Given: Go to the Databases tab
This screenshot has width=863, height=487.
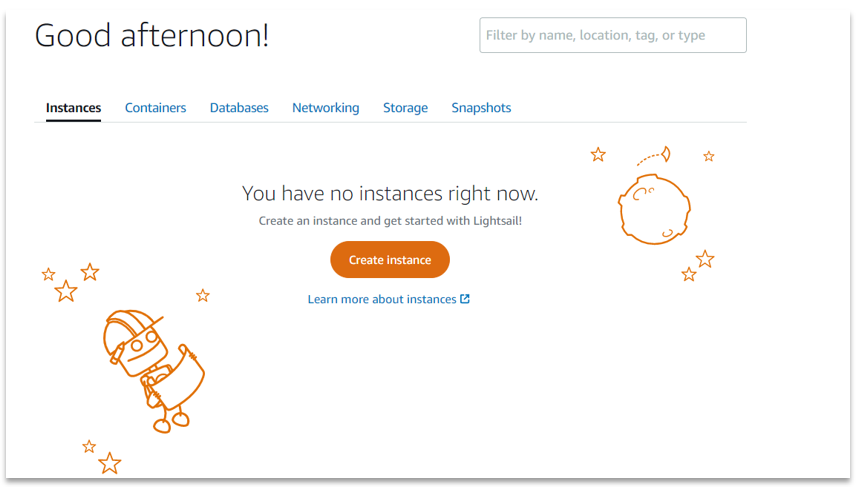Looking at the screenshot, I should click(x=239, y=108).
